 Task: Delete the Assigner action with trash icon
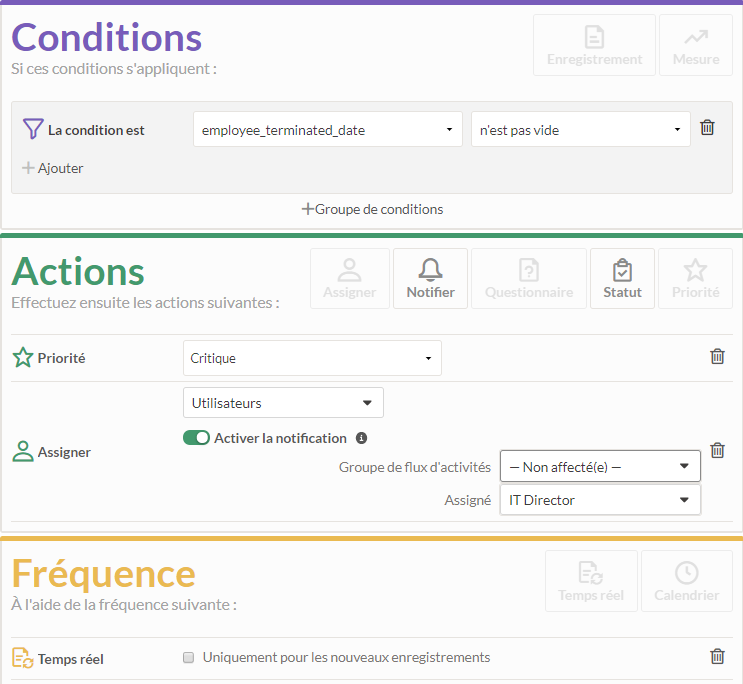click(x=717, y=450)
